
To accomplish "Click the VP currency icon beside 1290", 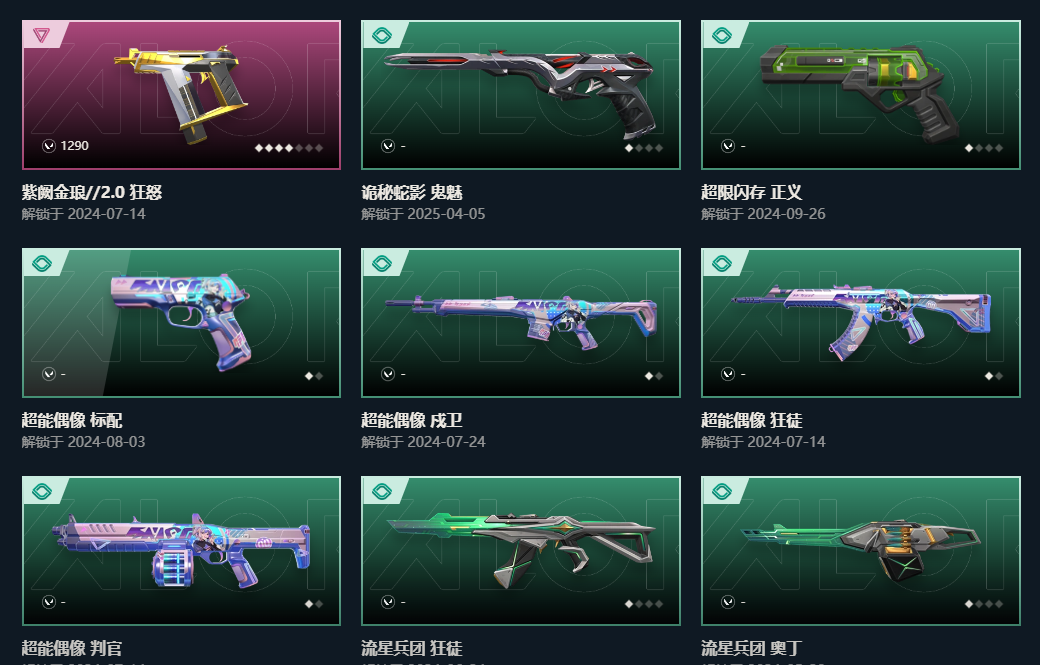I will [48, 146].
